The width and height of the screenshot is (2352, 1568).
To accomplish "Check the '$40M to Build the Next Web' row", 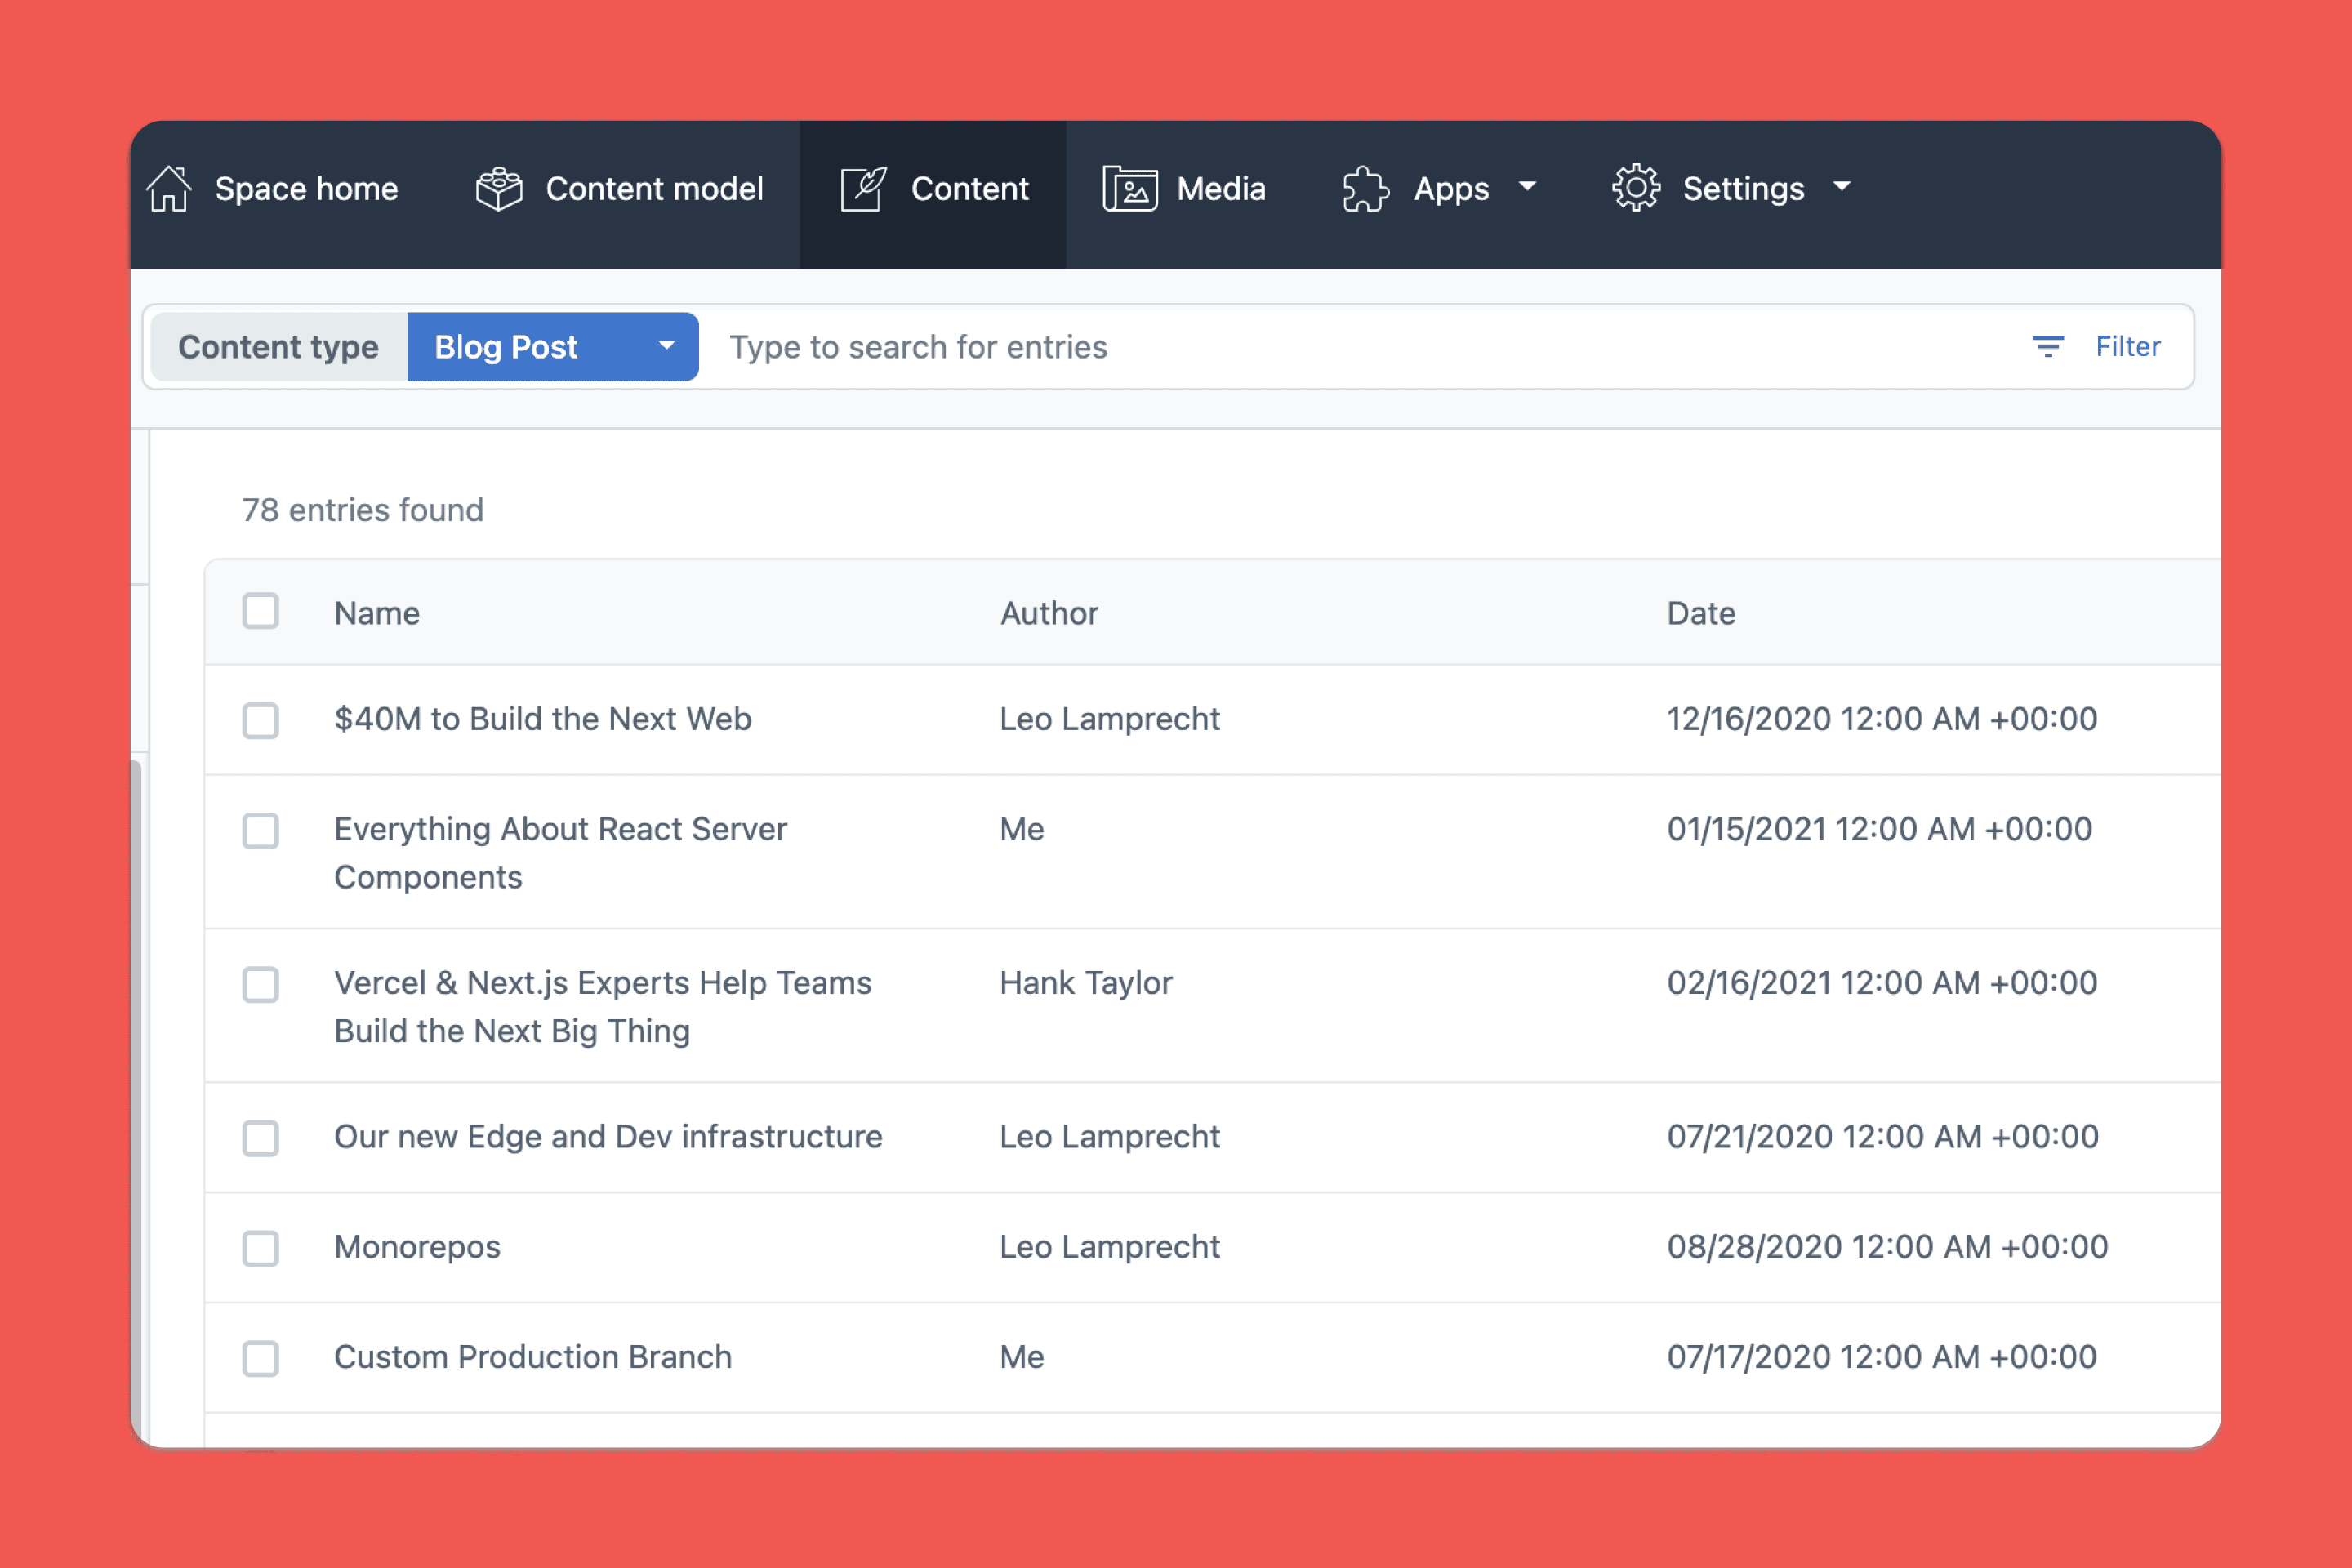I will click(x=261, y=720).
